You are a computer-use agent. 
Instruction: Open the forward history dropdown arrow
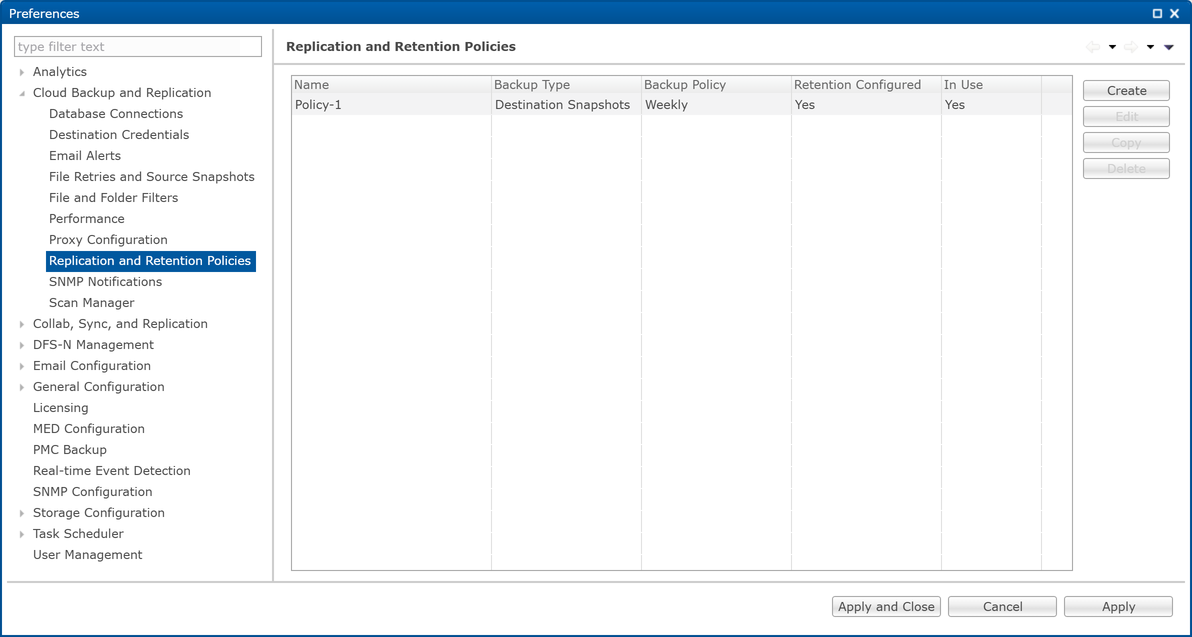pyautogui.click(x=1150, y=47)
